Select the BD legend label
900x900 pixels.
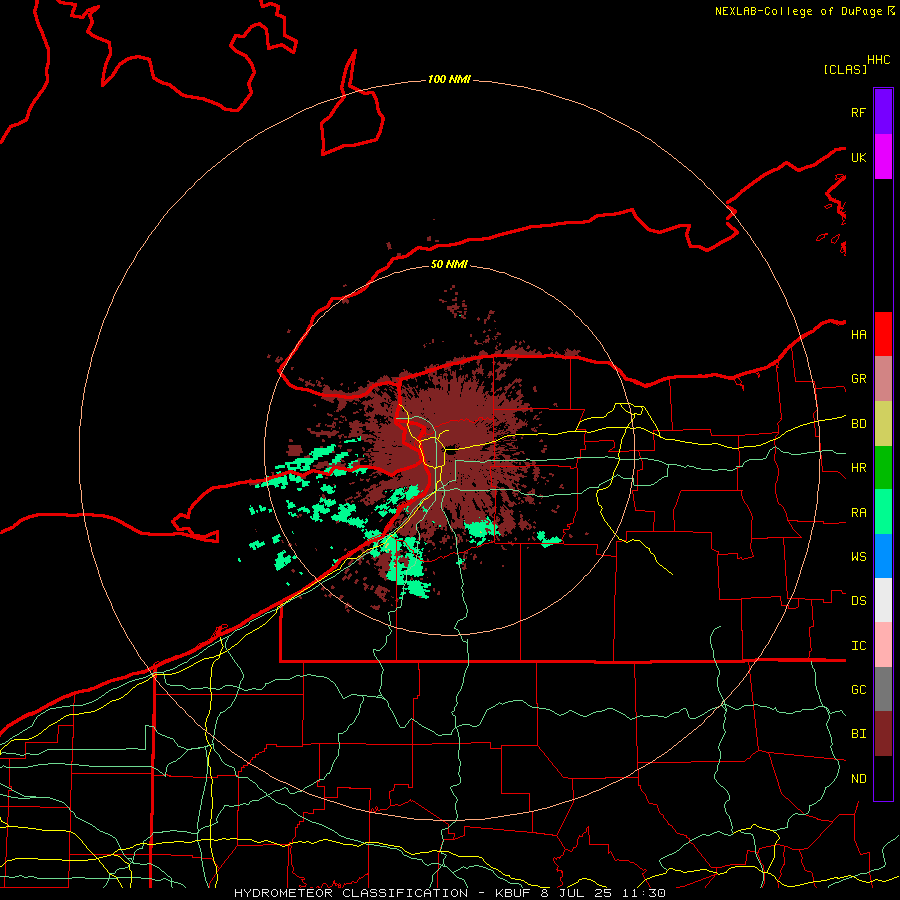(x=858, y=424)
